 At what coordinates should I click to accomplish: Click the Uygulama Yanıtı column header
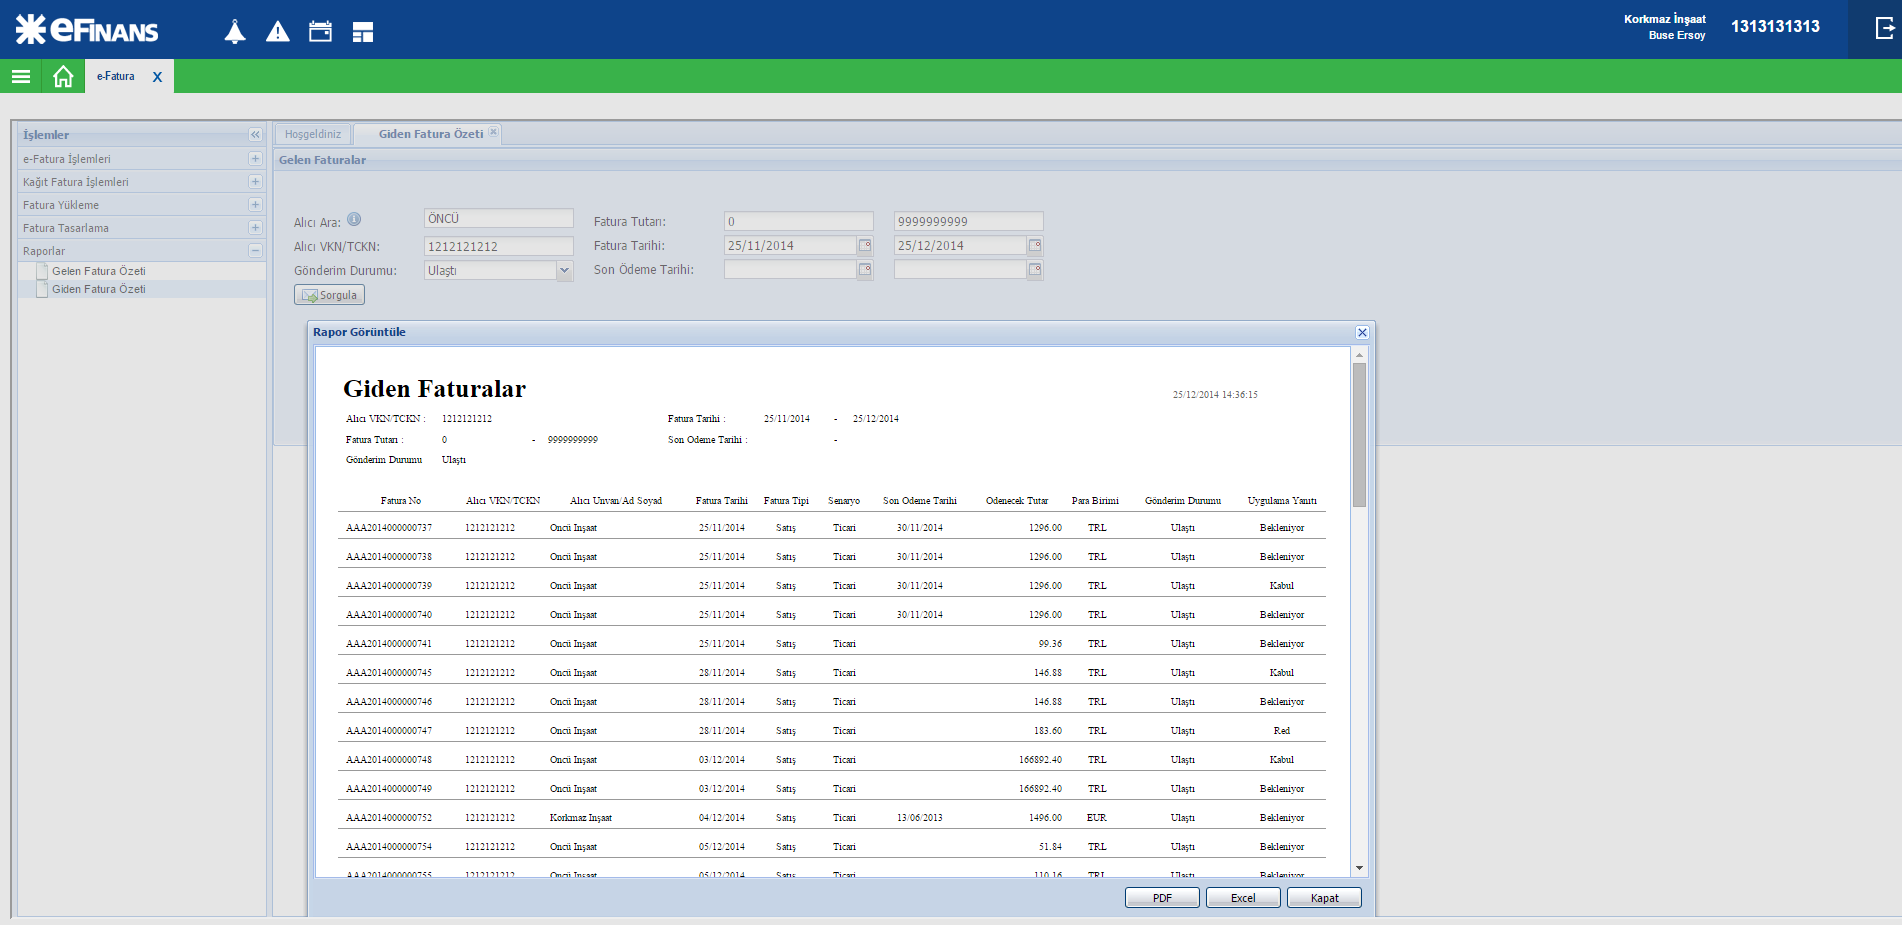[1282, 501]
